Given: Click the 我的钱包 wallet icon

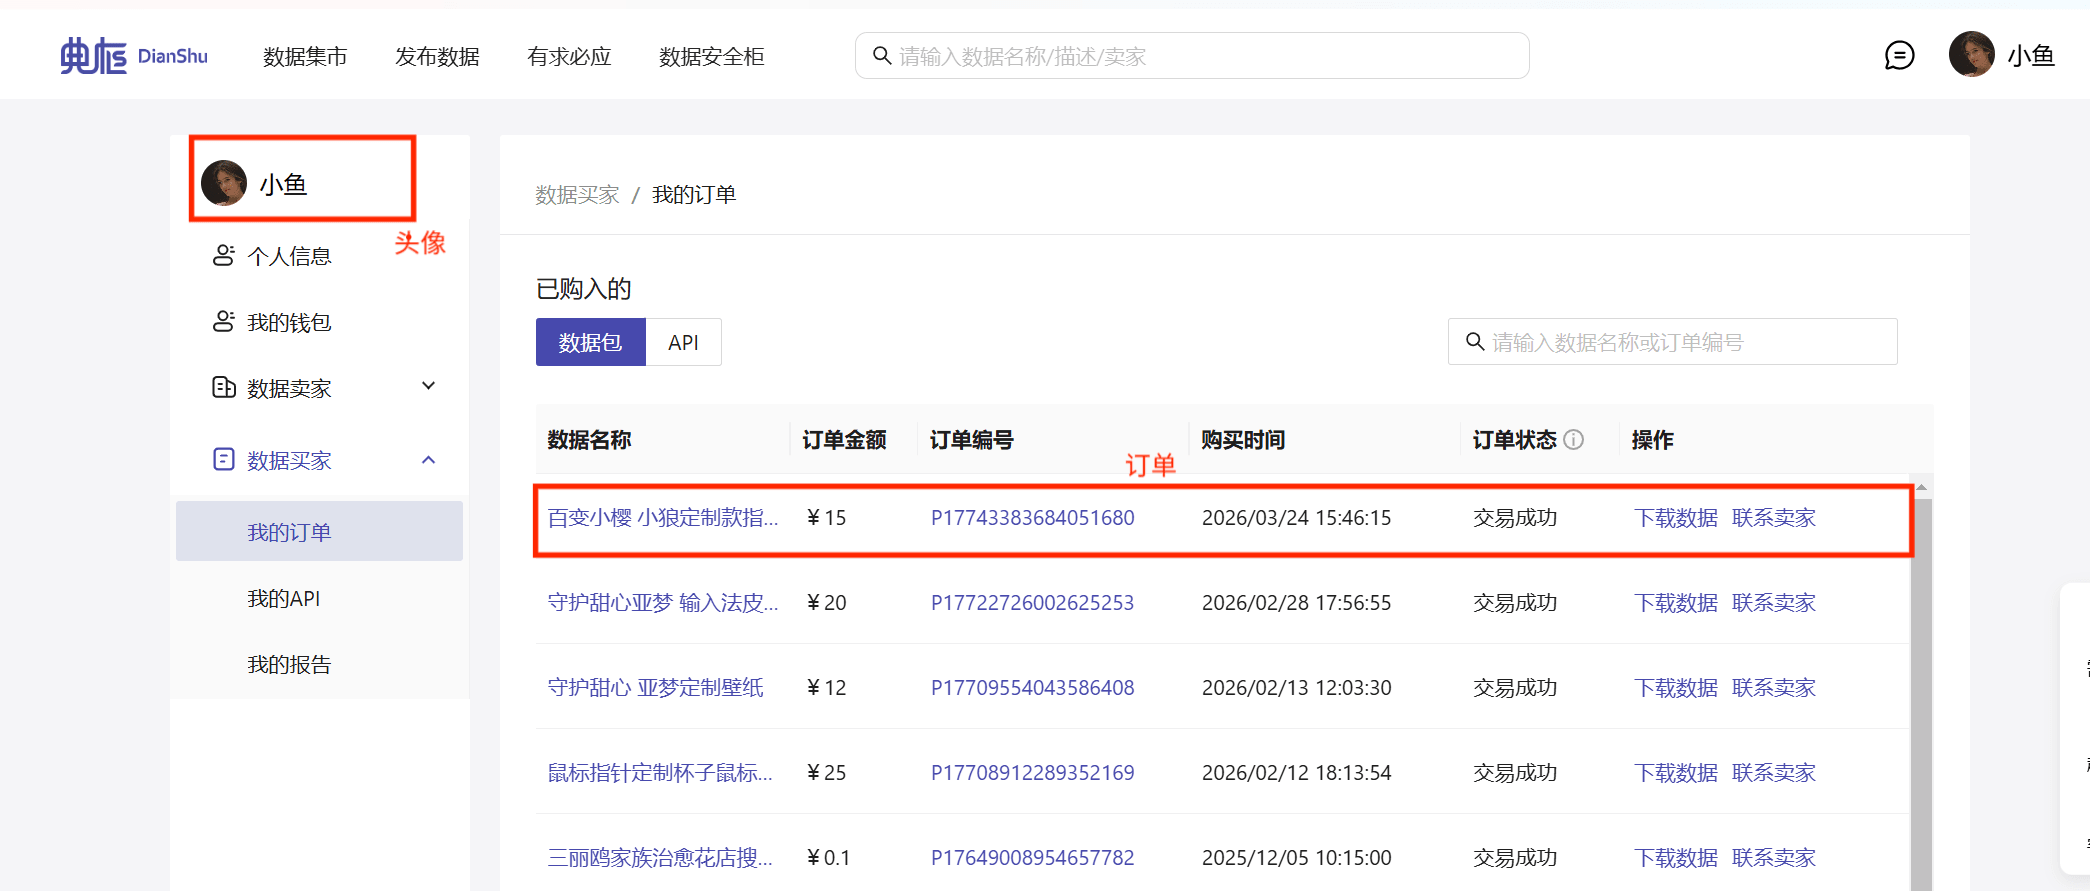Looking at the screenshot, I should tap(223, 322).
